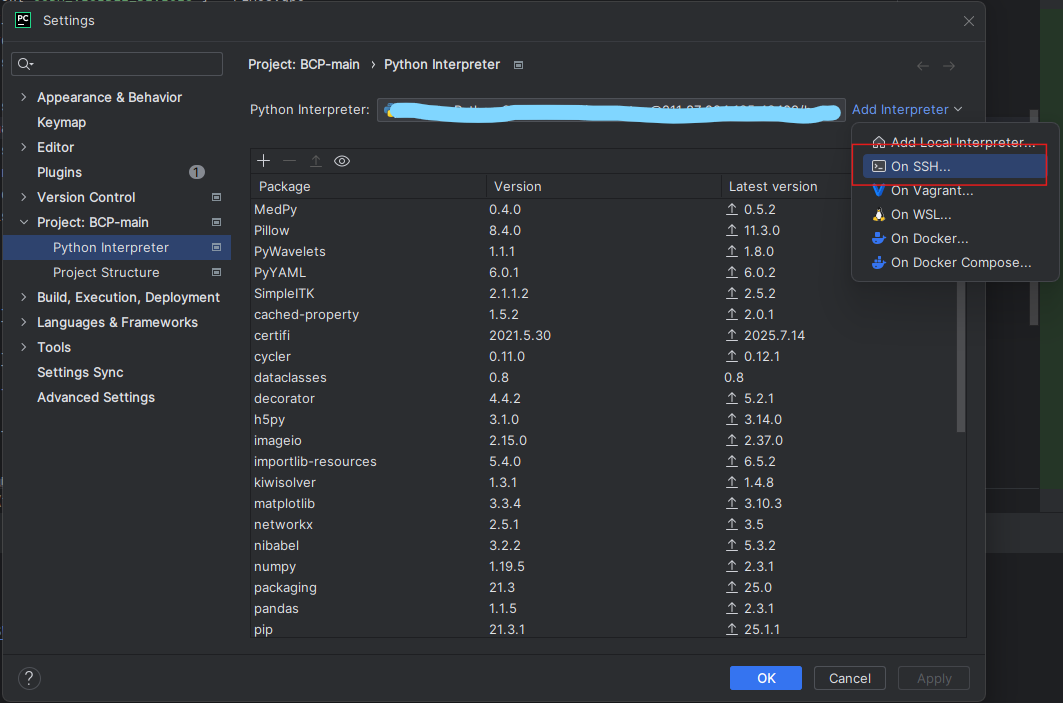Click h5py latest version 3.14.0

pyautogui.click(x=763, y=420)
